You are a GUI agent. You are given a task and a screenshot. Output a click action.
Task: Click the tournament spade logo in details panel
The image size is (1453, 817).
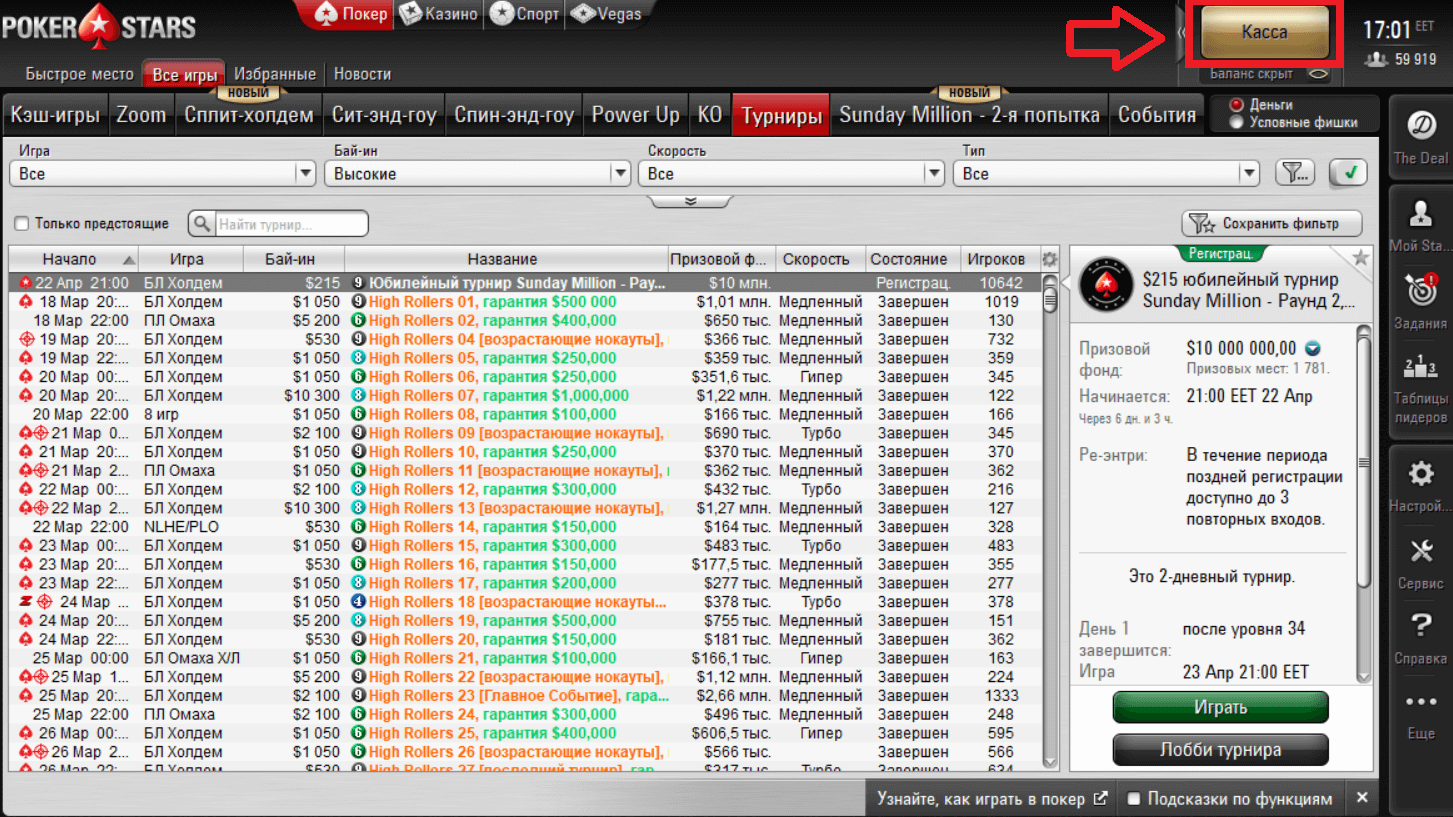click(1105, 285)
